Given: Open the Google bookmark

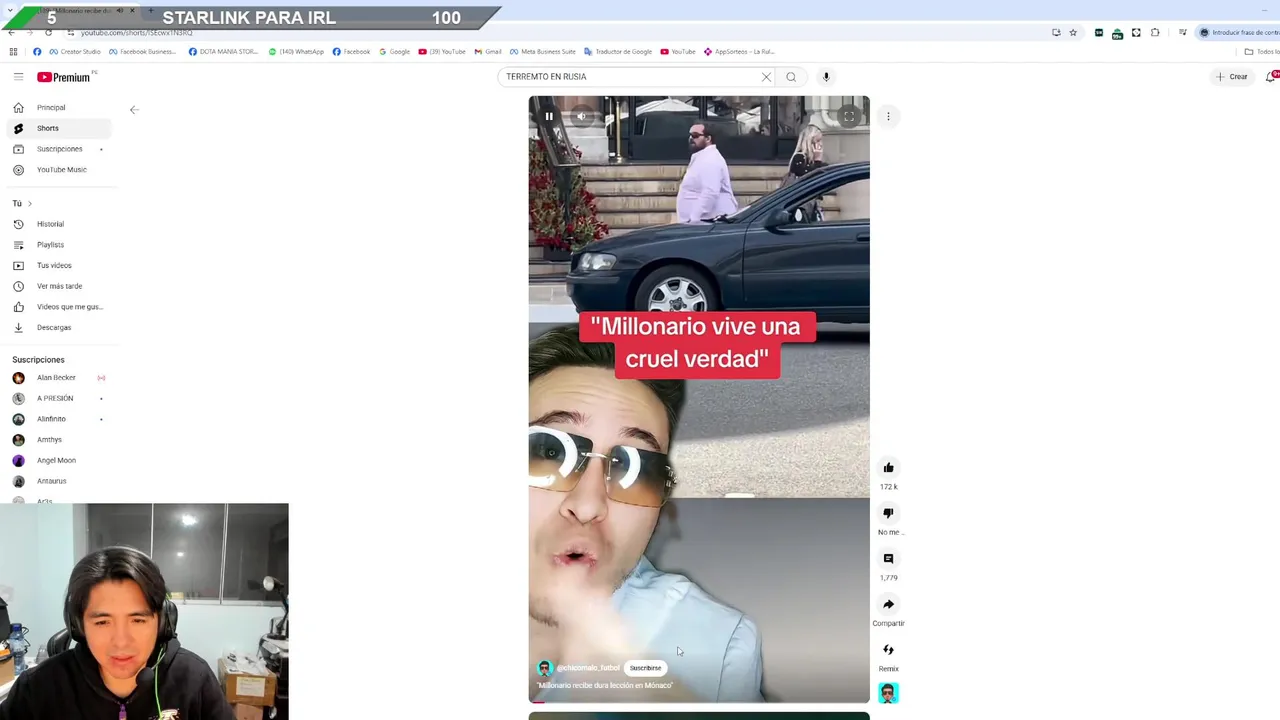Looking at the screenshot, I should (x=395, y=52).
